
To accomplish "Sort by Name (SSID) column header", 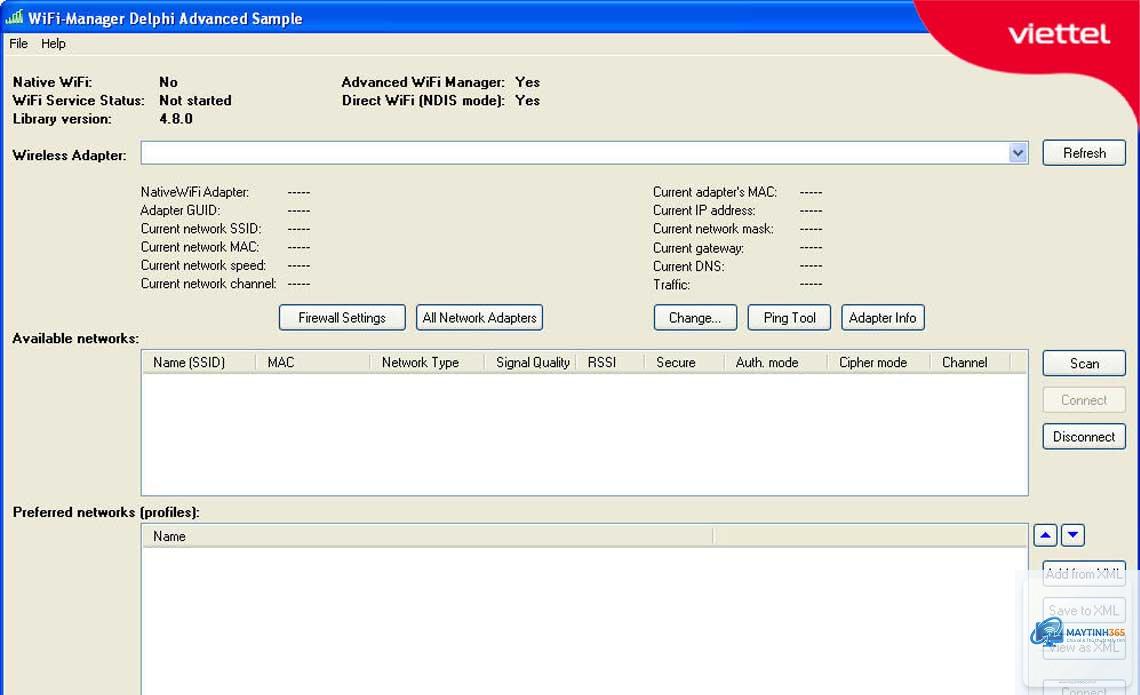I will pyautogui.click(x=198, y=363).
